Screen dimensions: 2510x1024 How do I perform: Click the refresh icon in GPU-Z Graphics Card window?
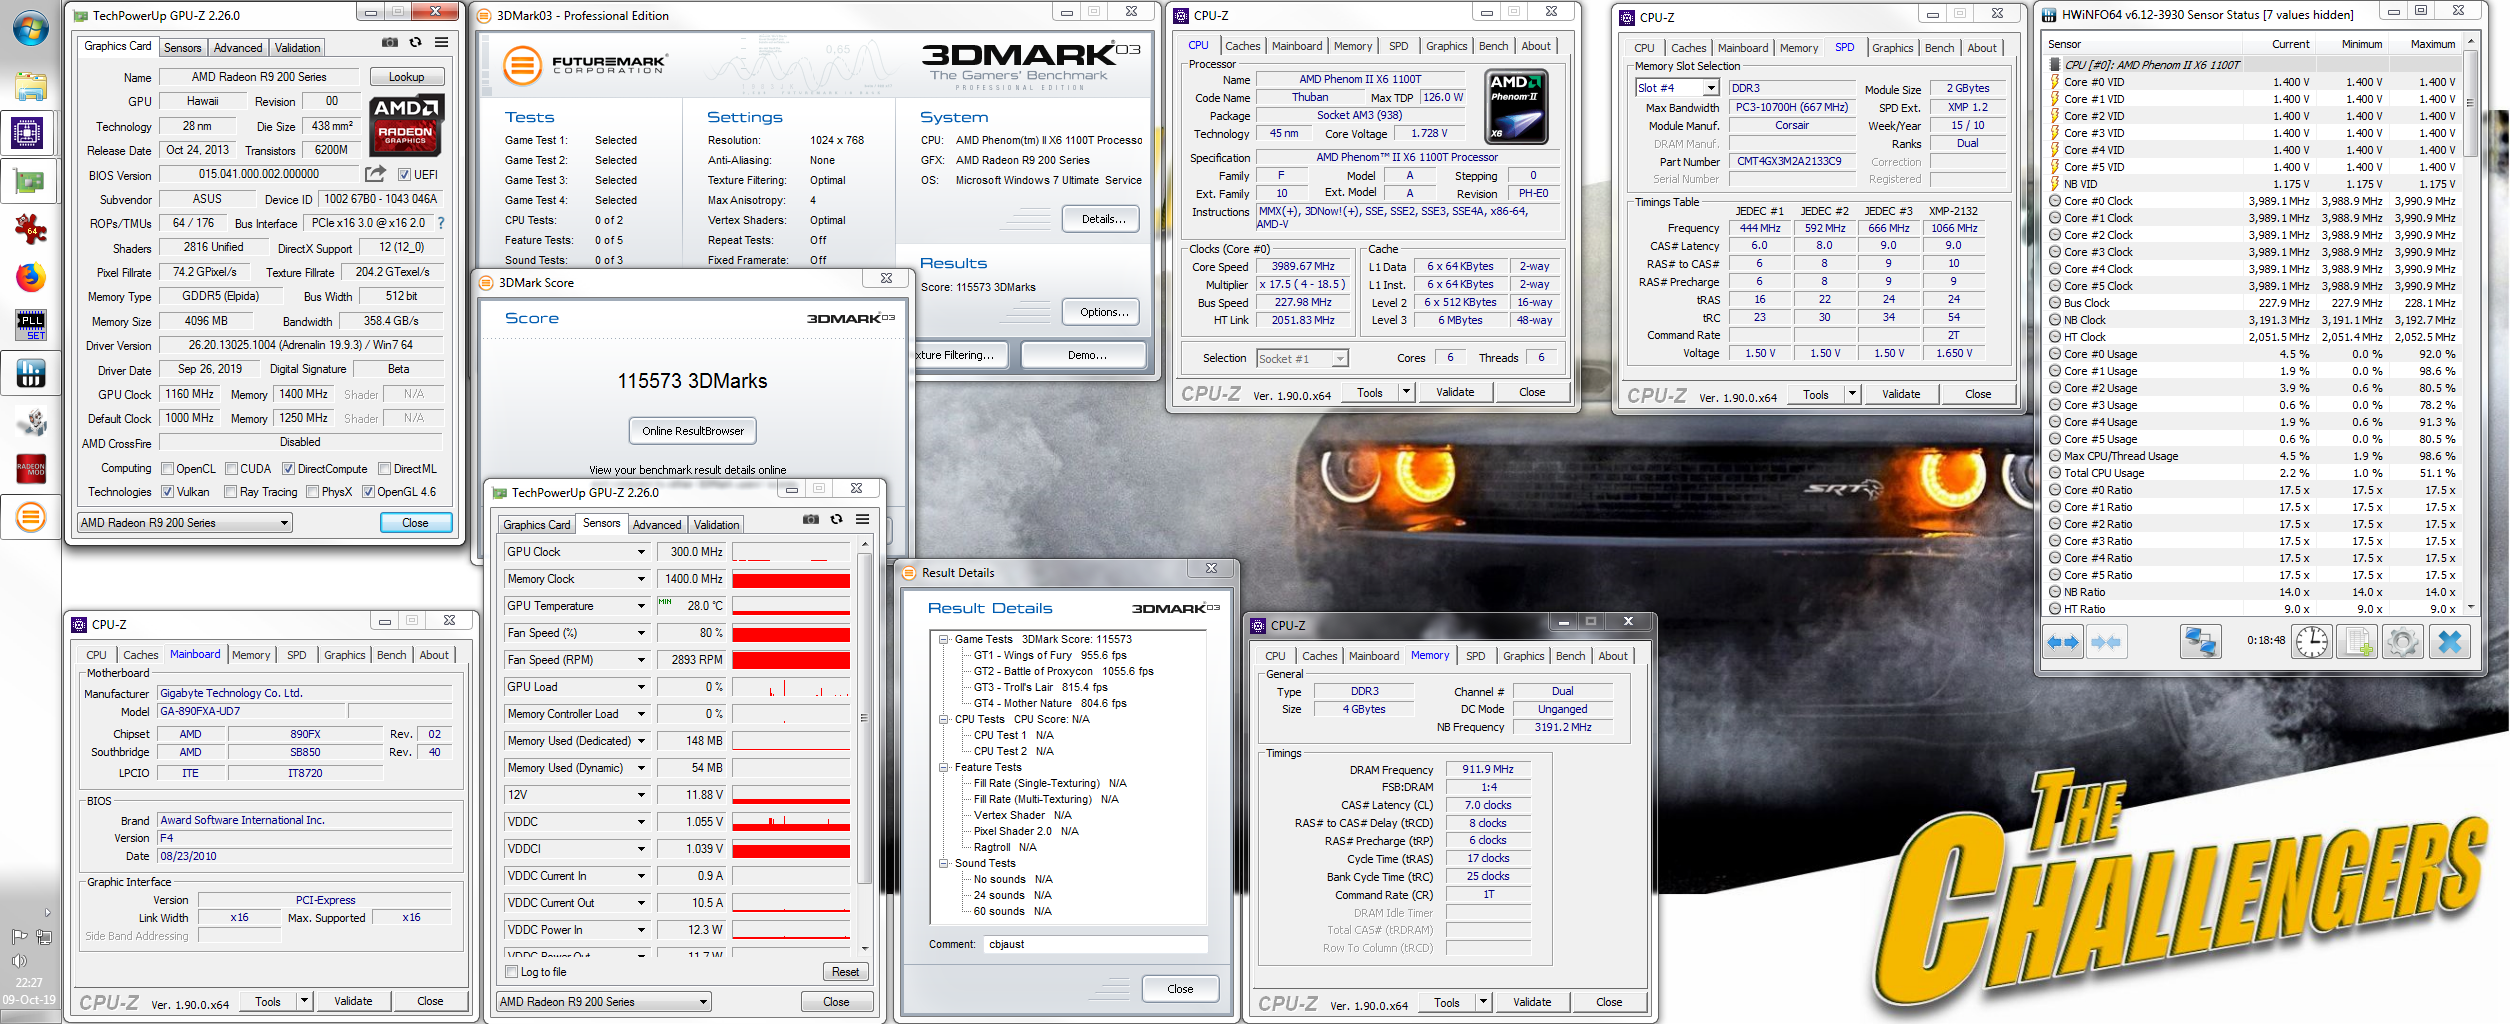(x=415, y=43)
